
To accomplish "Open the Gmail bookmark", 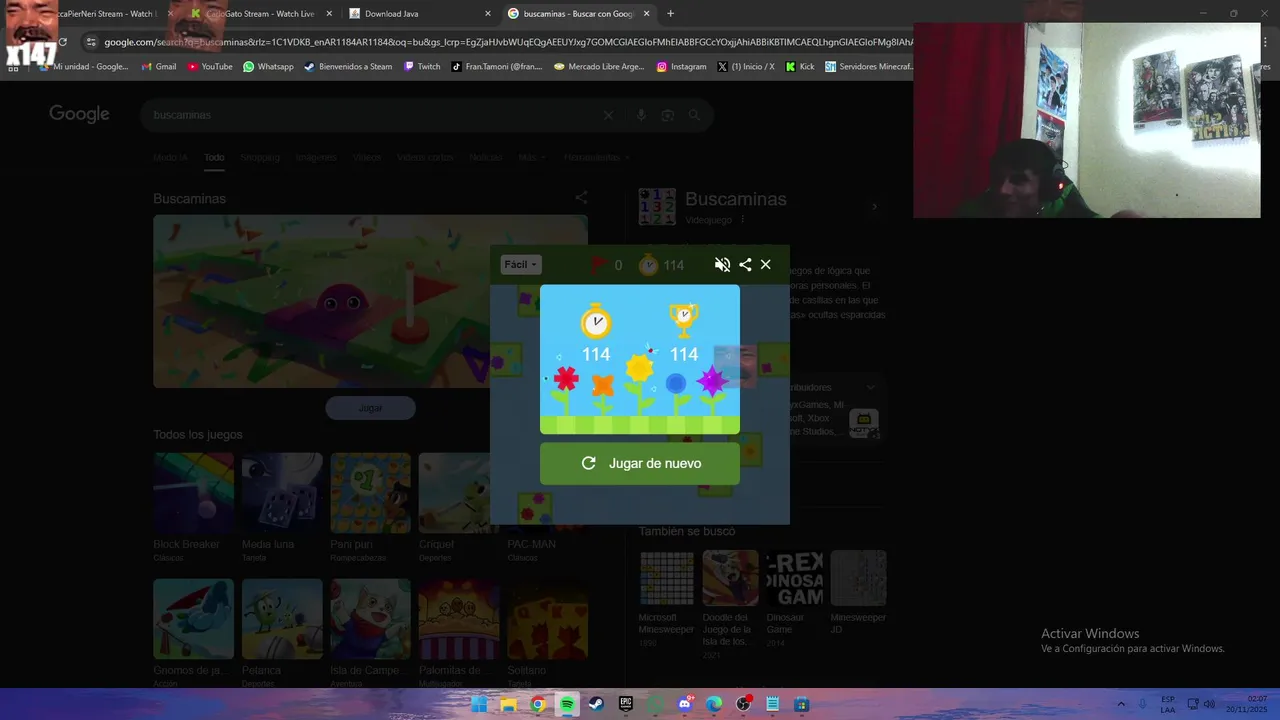I will coord(159,67).
